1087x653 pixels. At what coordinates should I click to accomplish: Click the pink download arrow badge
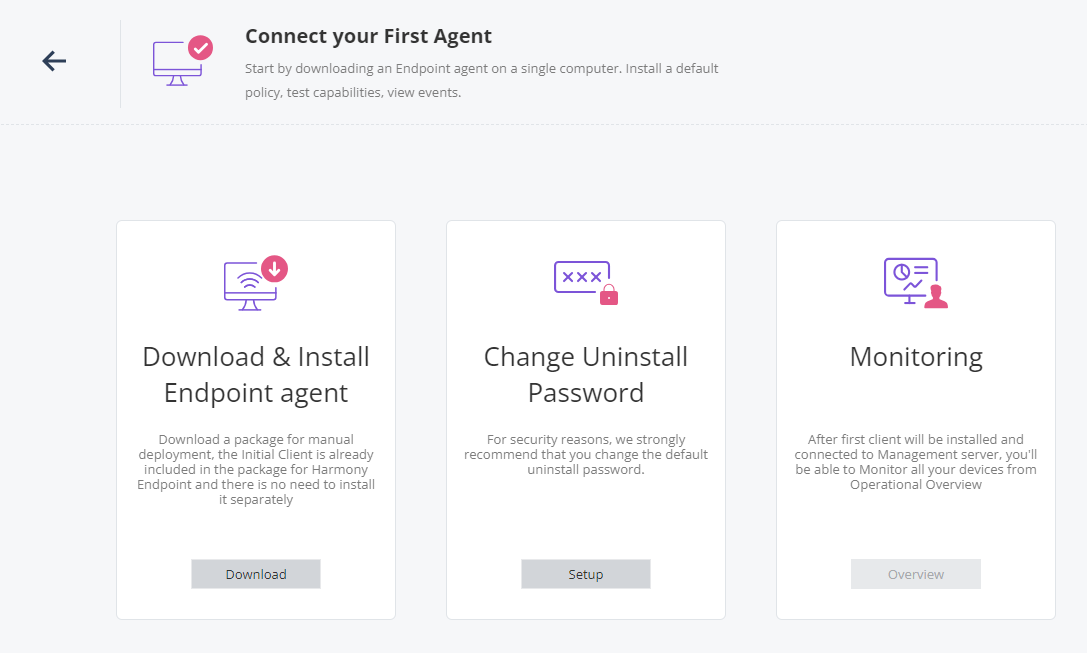coord(275,268)
